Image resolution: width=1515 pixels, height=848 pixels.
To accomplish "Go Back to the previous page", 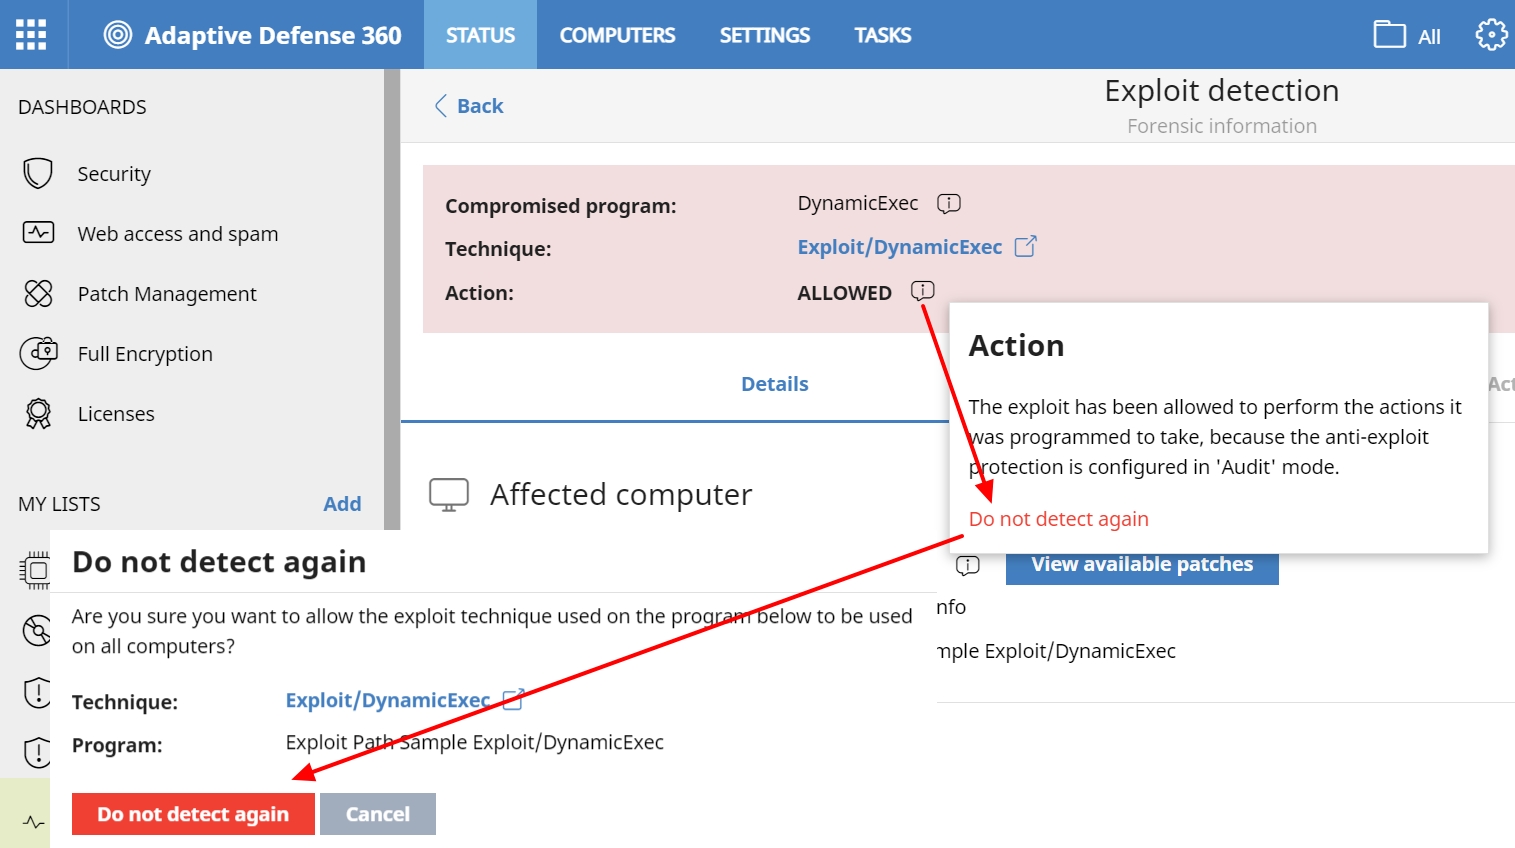I will (469, 106).
